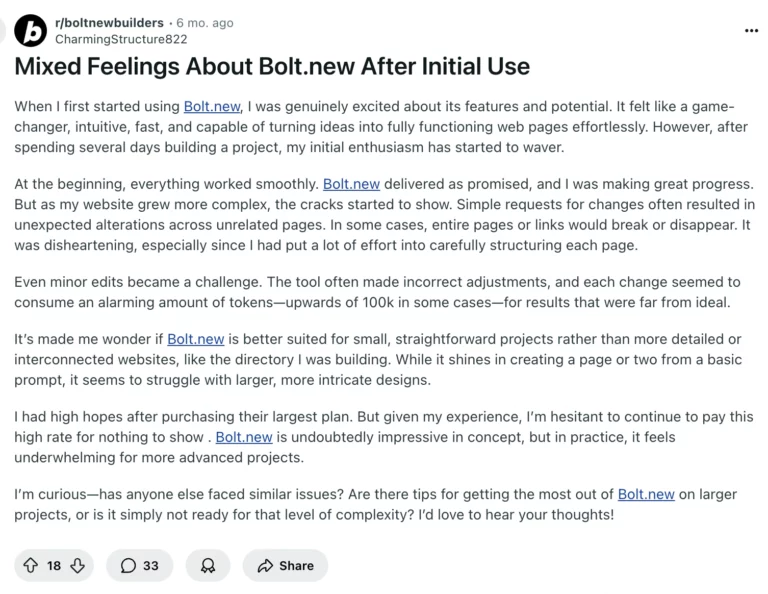Share this post
The height and width of the screenshot is (594, 768).
point(285,565)
